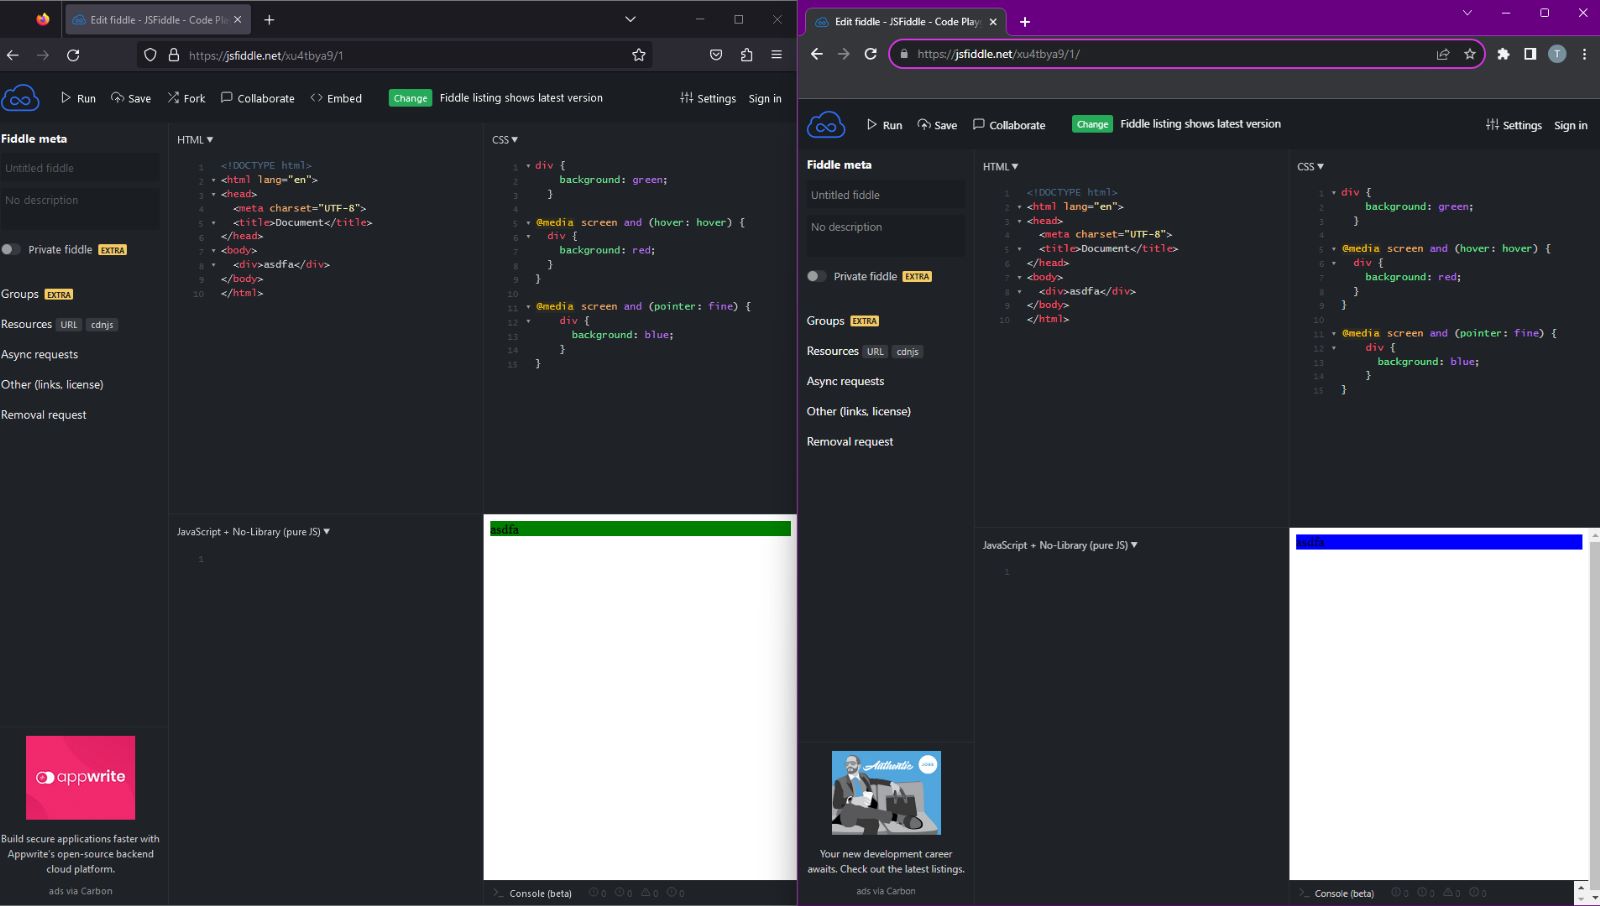Open new tab in Firefox
1600x906 pixels.
pyautogui.click(x=269, y=19)
